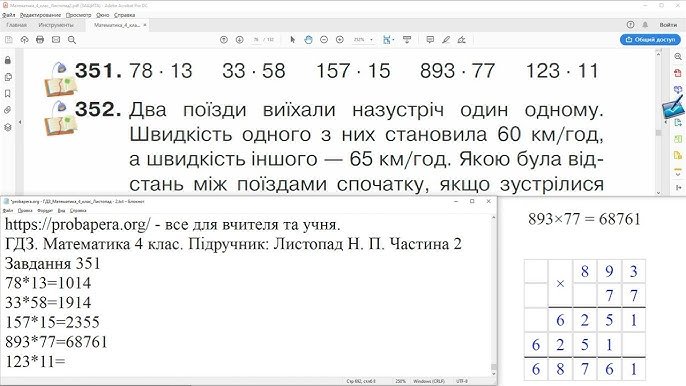
Task: Click the Zoom out minus icon
Action: tap(324, 40)
